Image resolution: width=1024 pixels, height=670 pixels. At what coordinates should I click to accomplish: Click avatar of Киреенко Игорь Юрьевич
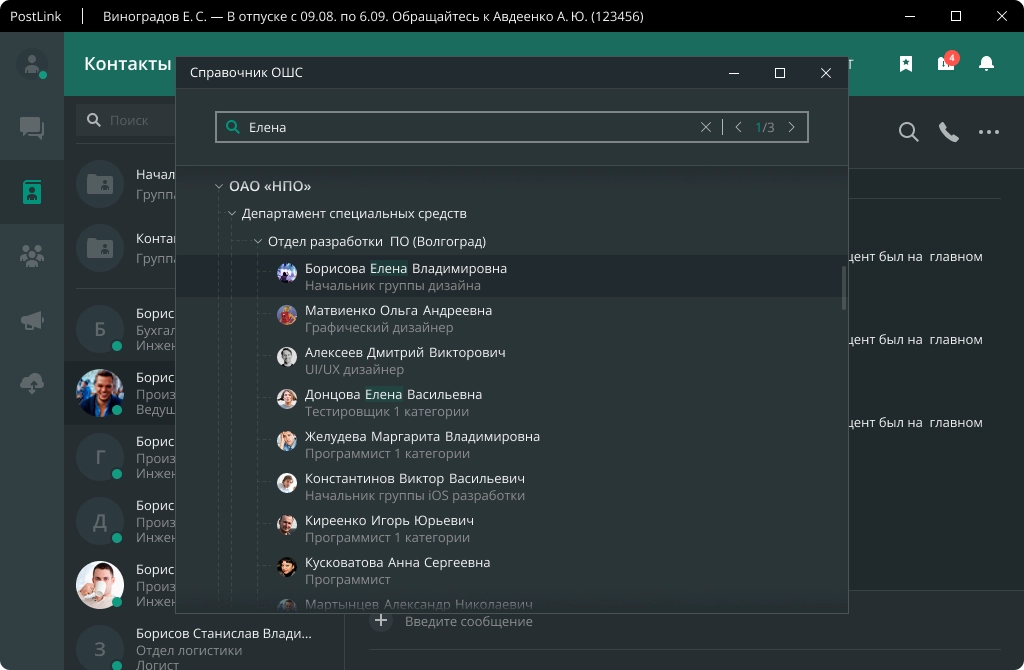[x=287, y=524]
